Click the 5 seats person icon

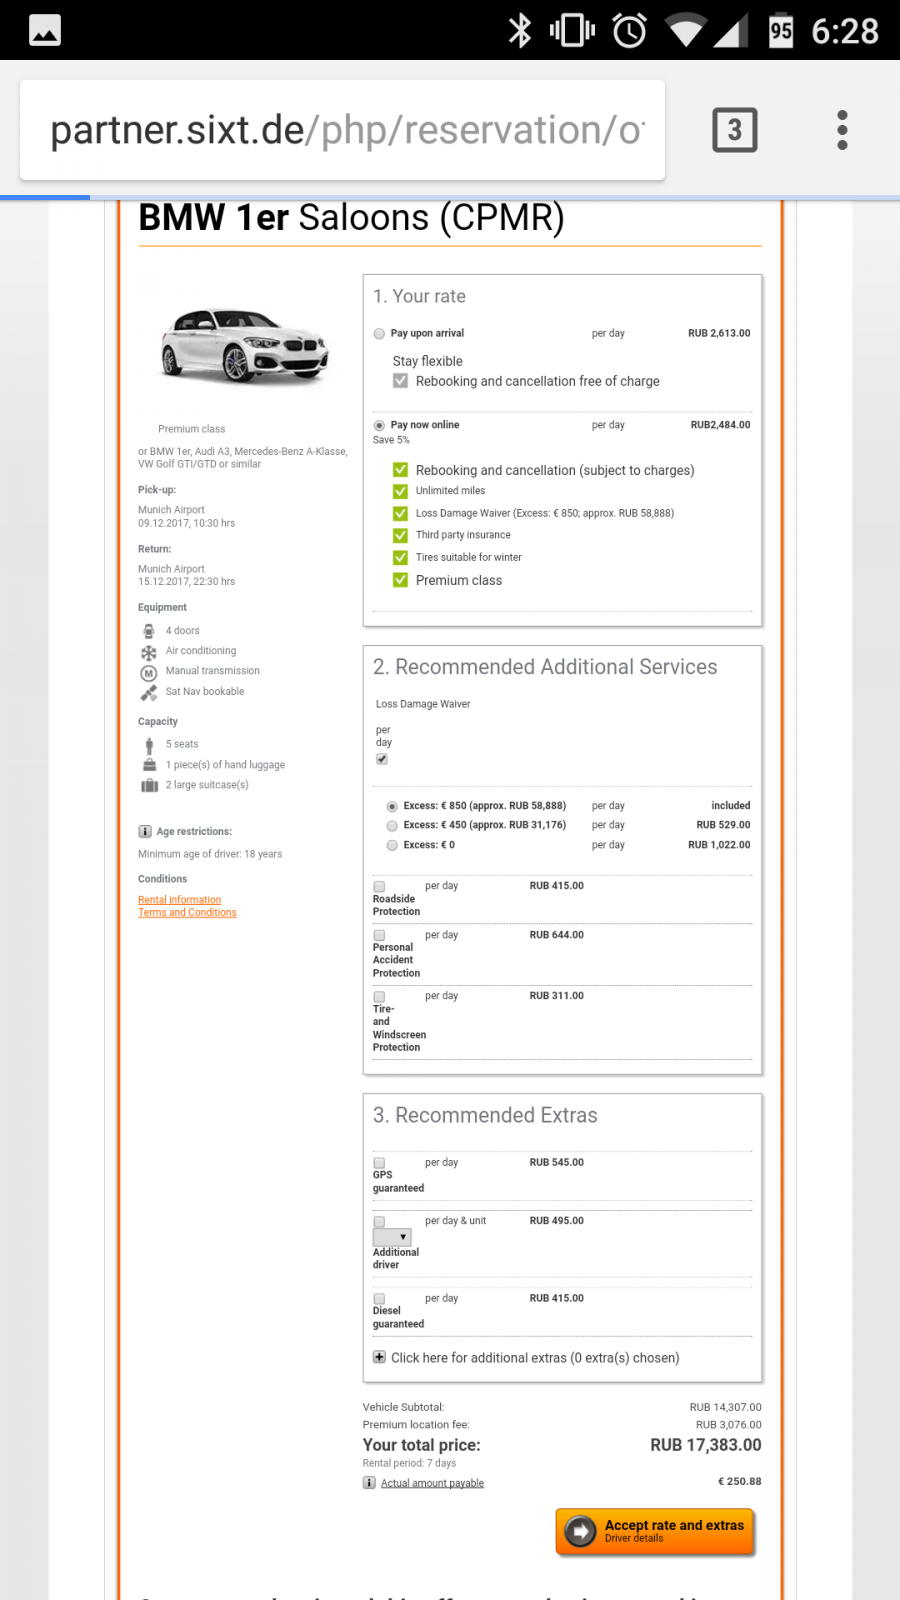pos(149,745)
